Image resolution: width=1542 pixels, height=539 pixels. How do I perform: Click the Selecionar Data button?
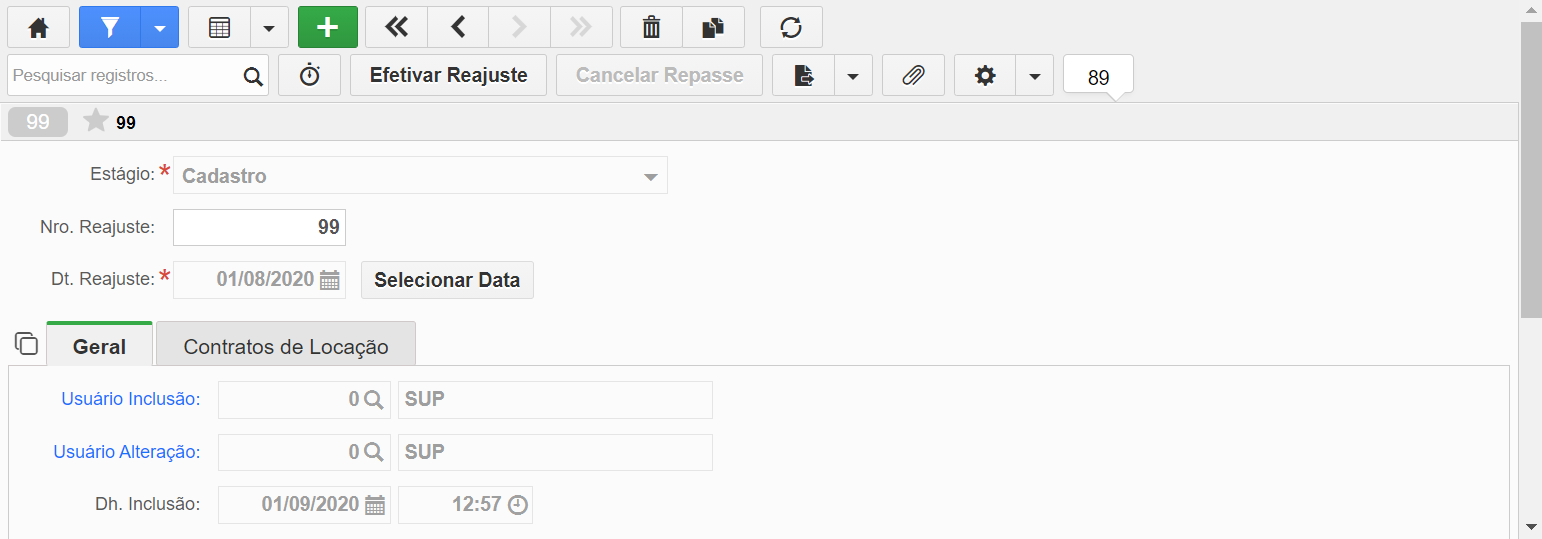pos(447,280)
